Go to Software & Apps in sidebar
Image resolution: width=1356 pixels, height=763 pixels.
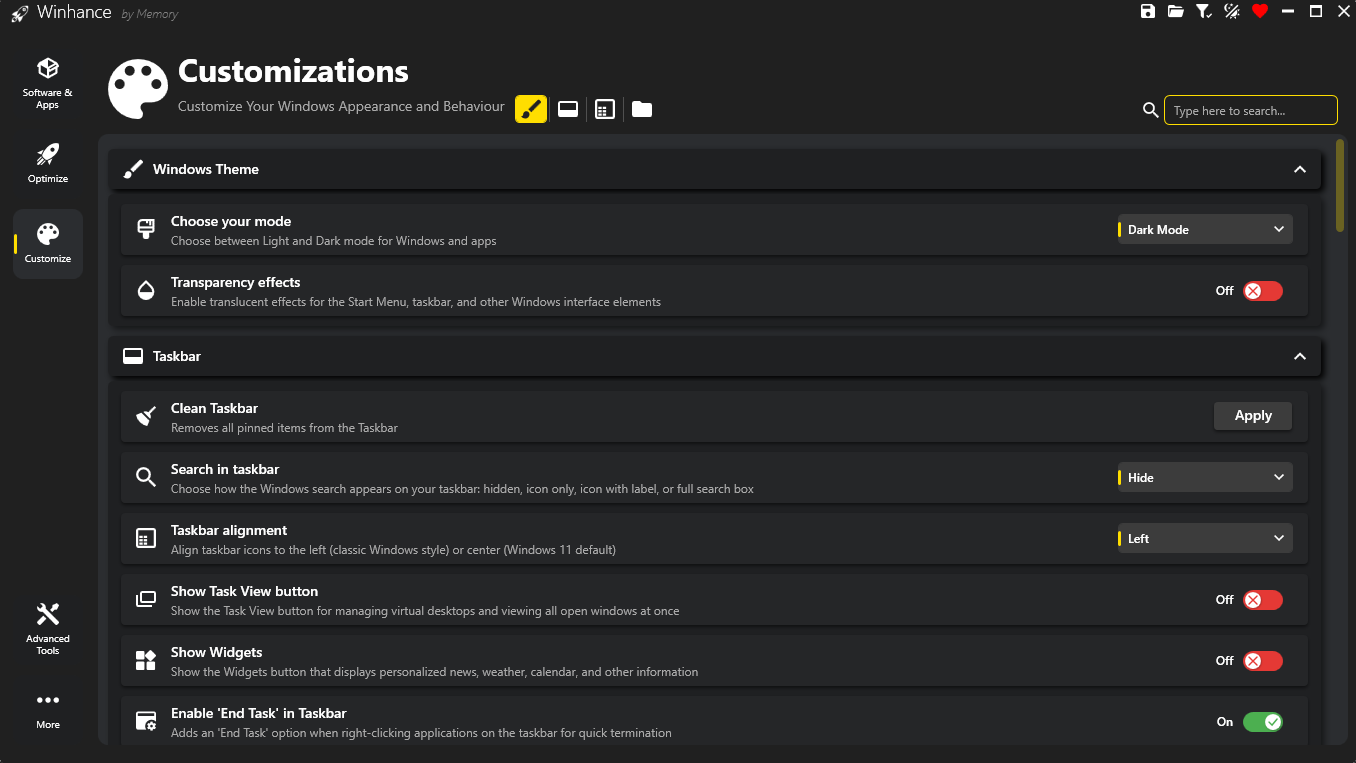tap(48, 82)
